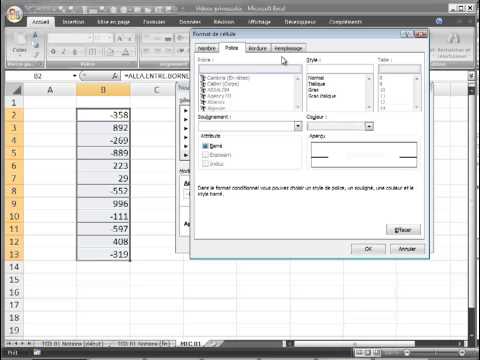Click the blue help icon in ribbon
This screenshot has height=360, width=480.
click(x=439, y=21)
